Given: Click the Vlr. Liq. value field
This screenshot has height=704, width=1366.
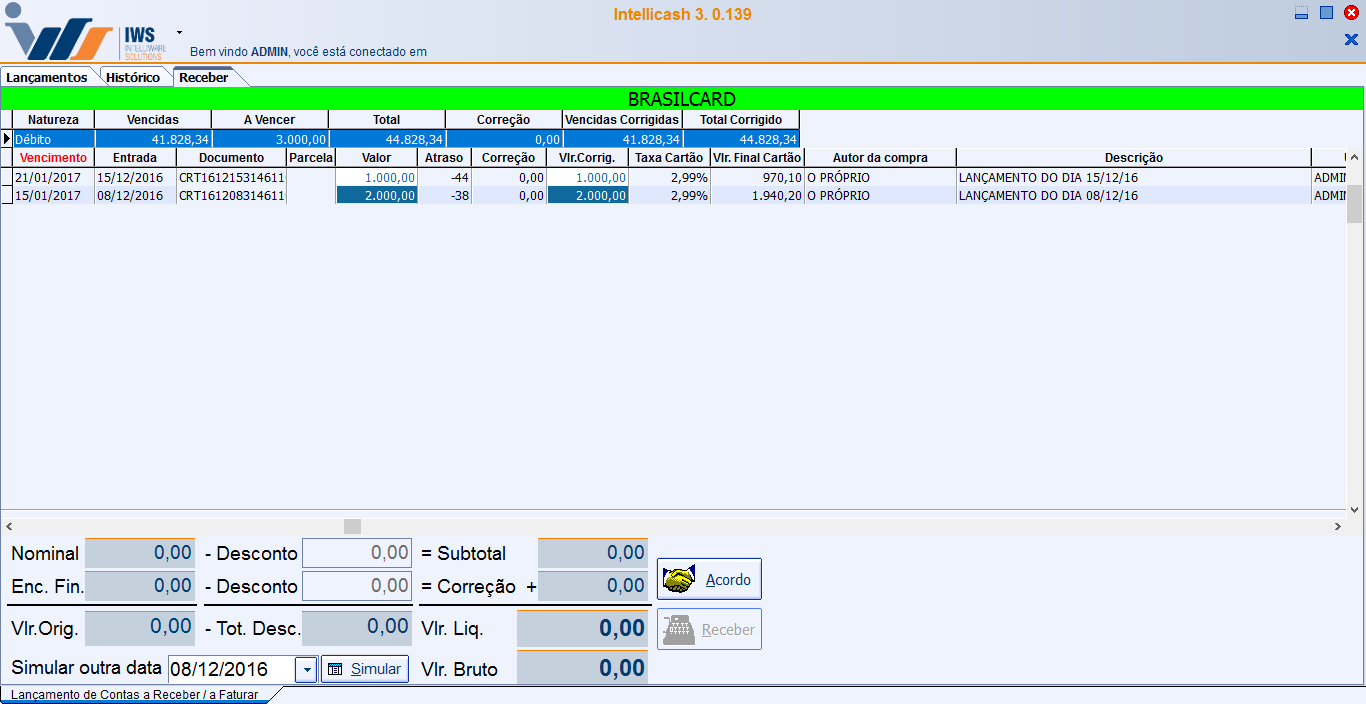Looking at the screenshot, I should [582, 629].
